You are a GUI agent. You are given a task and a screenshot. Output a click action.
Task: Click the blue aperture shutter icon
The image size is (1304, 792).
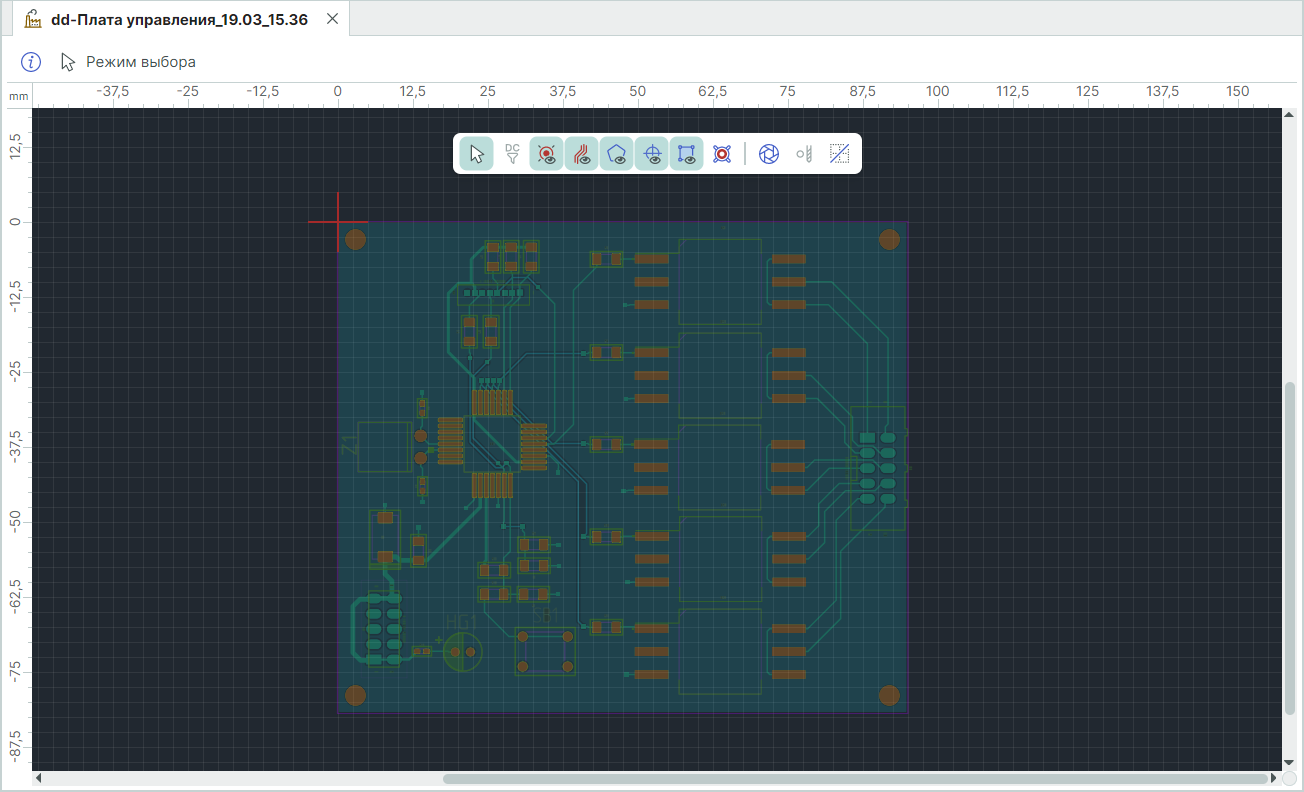click(768, 154)
